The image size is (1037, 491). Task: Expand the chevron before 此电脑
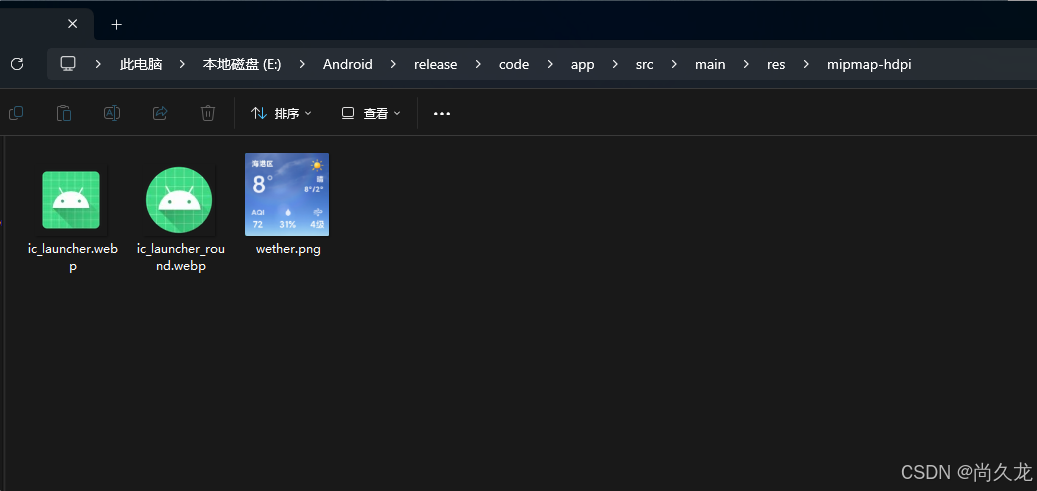pos(98,64)
